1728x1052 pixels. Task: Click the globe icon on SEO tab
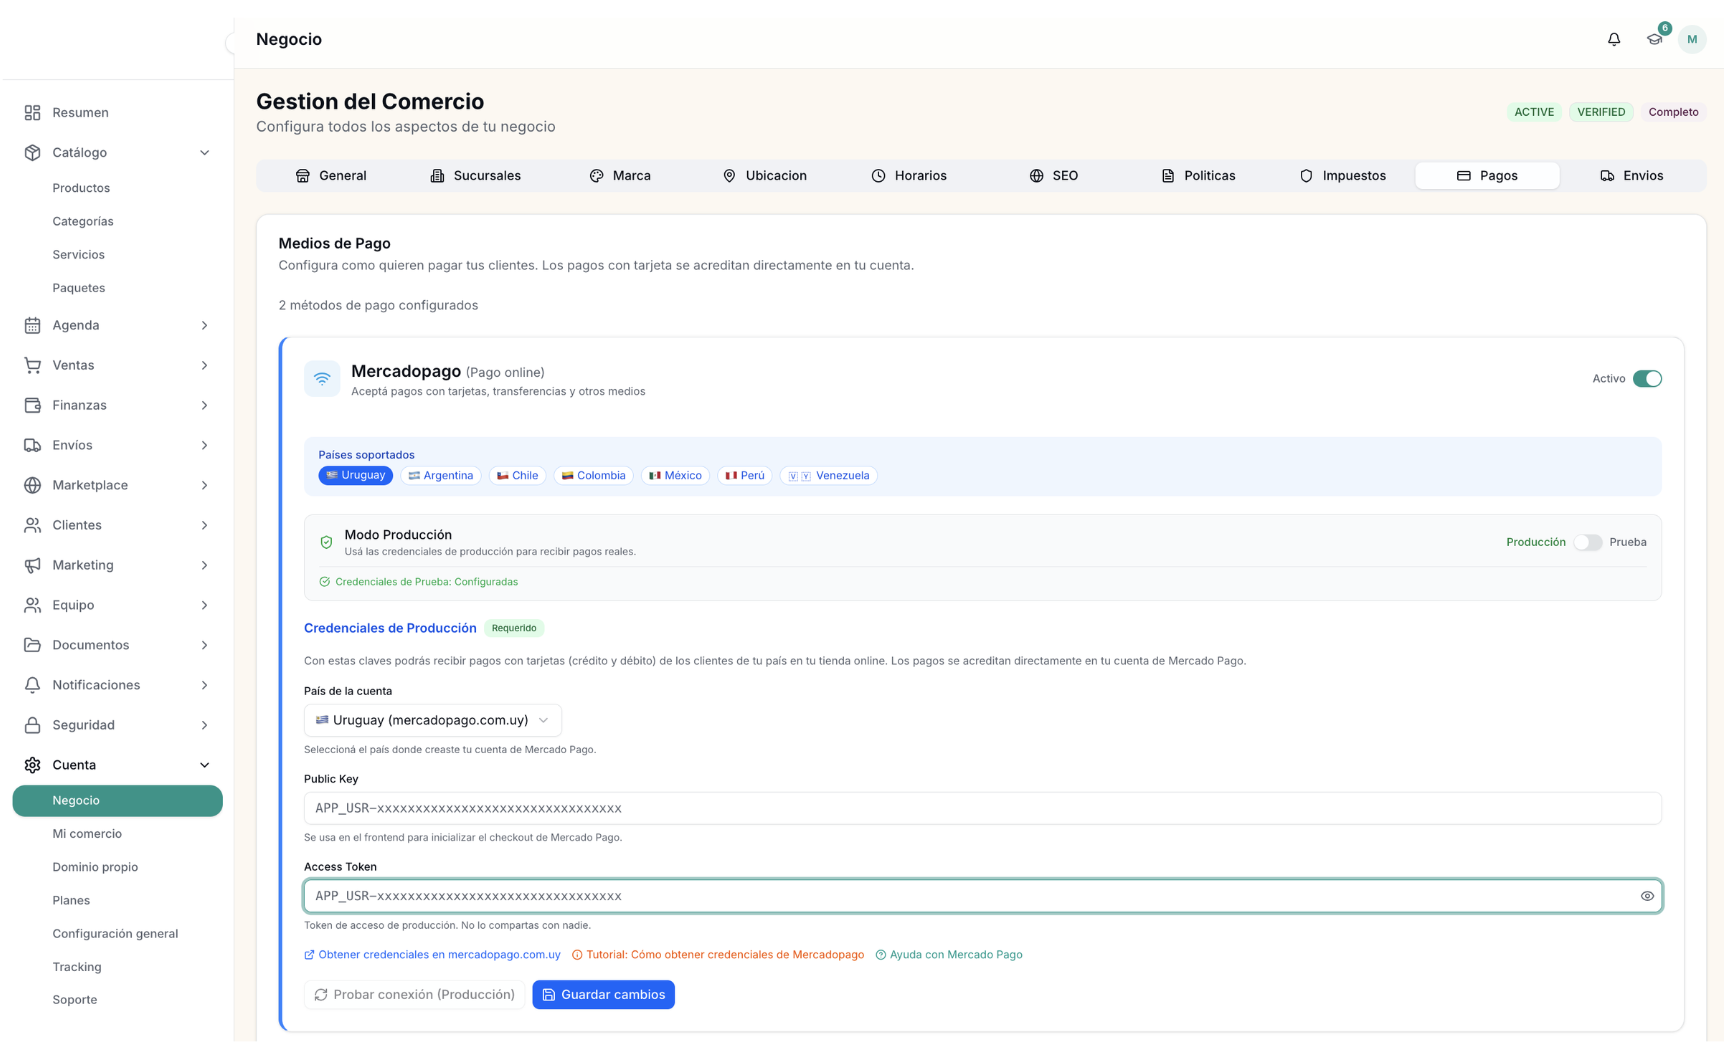tap(1036, 176)
